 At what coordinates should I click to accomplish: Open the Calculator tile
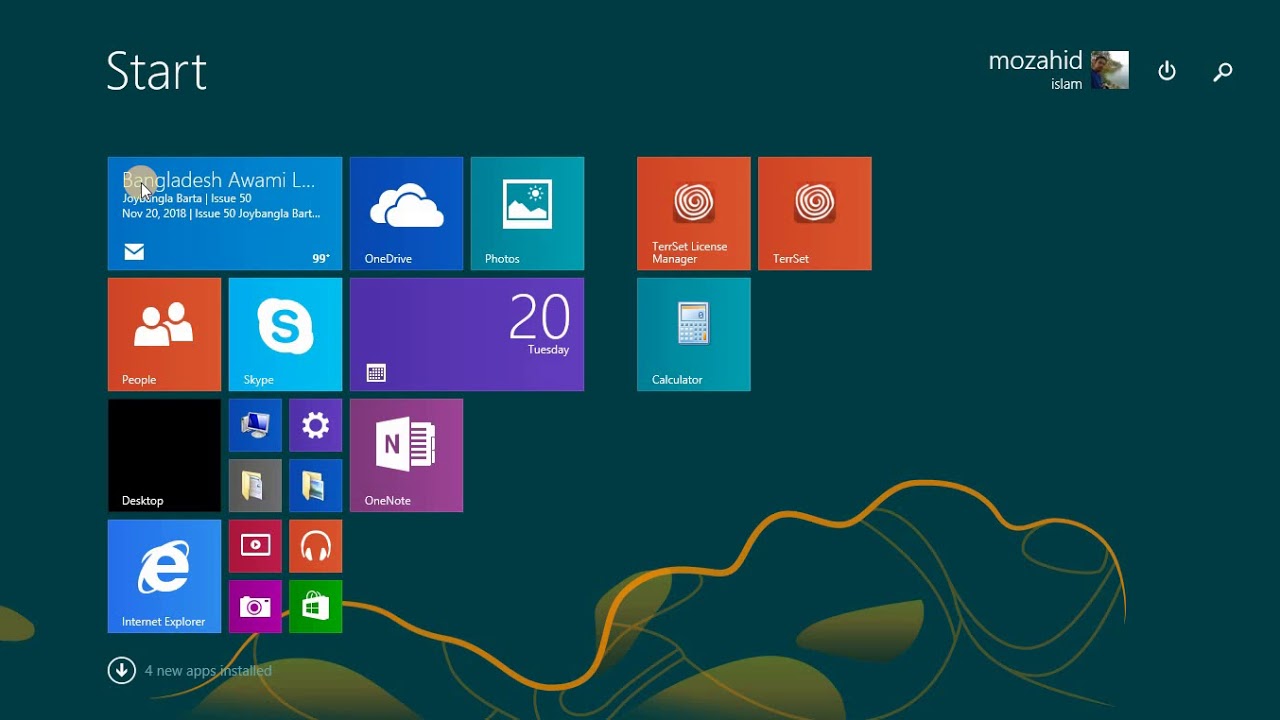coord(693,334)
